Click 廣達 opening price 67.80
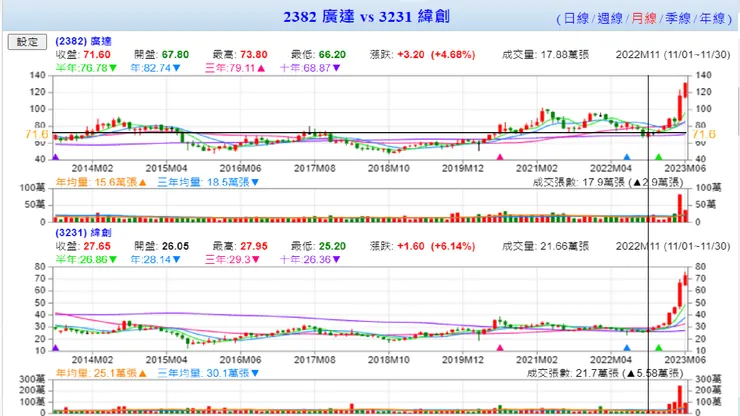This screenshot has height=416, width=740. (175, 55)
